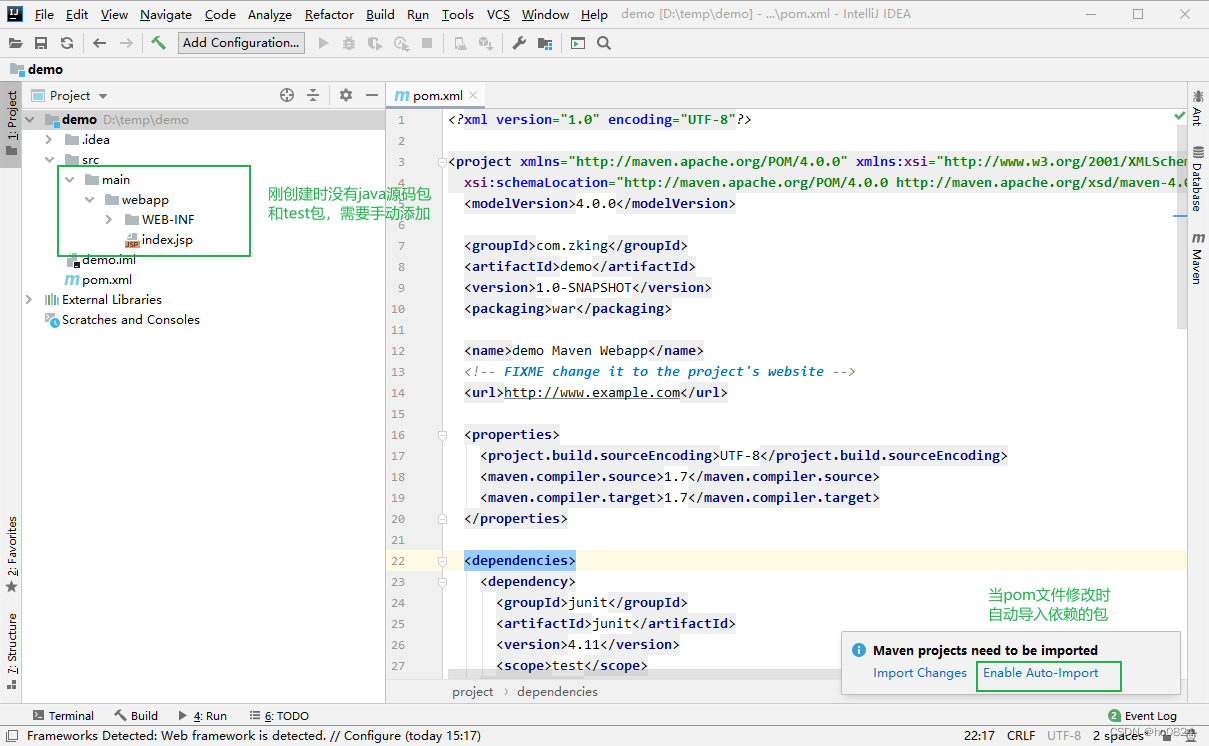Click the Debug bug icon
Viewport: 1209px width, 746px height.
coord(349,43)
